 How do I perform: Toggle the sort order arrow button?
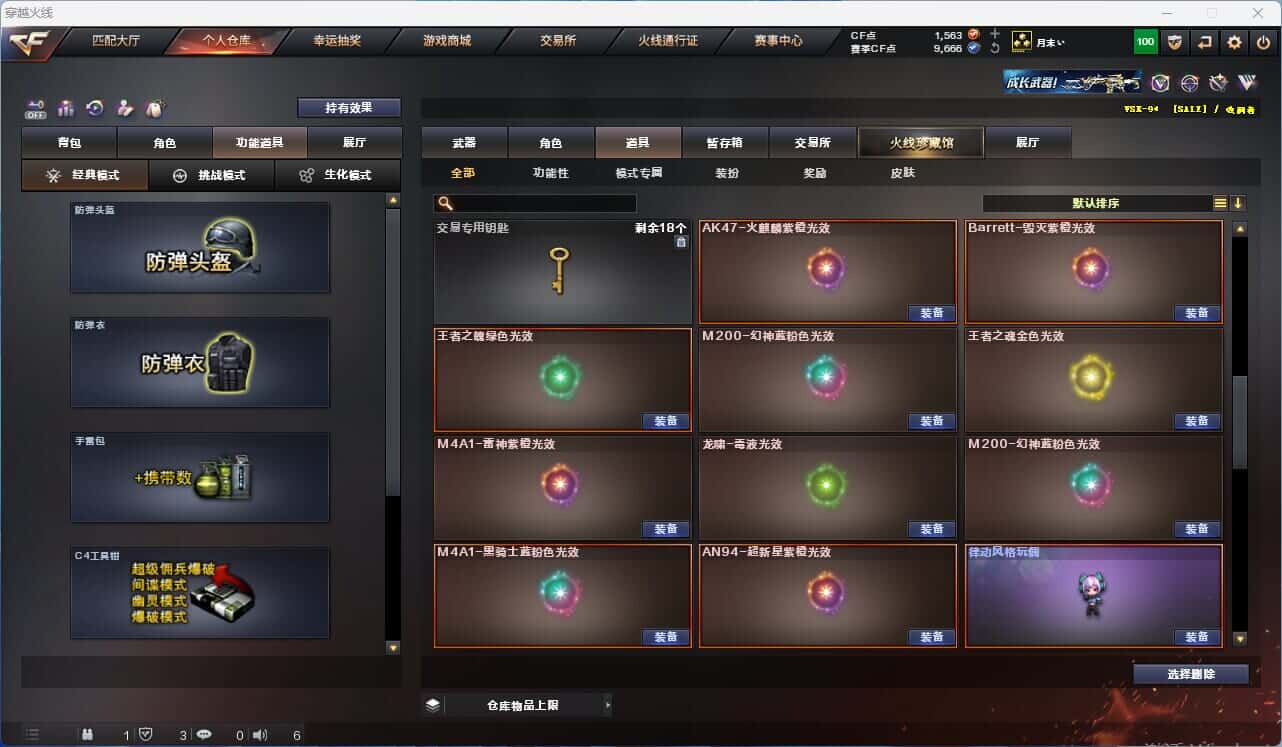point(1238,203)
